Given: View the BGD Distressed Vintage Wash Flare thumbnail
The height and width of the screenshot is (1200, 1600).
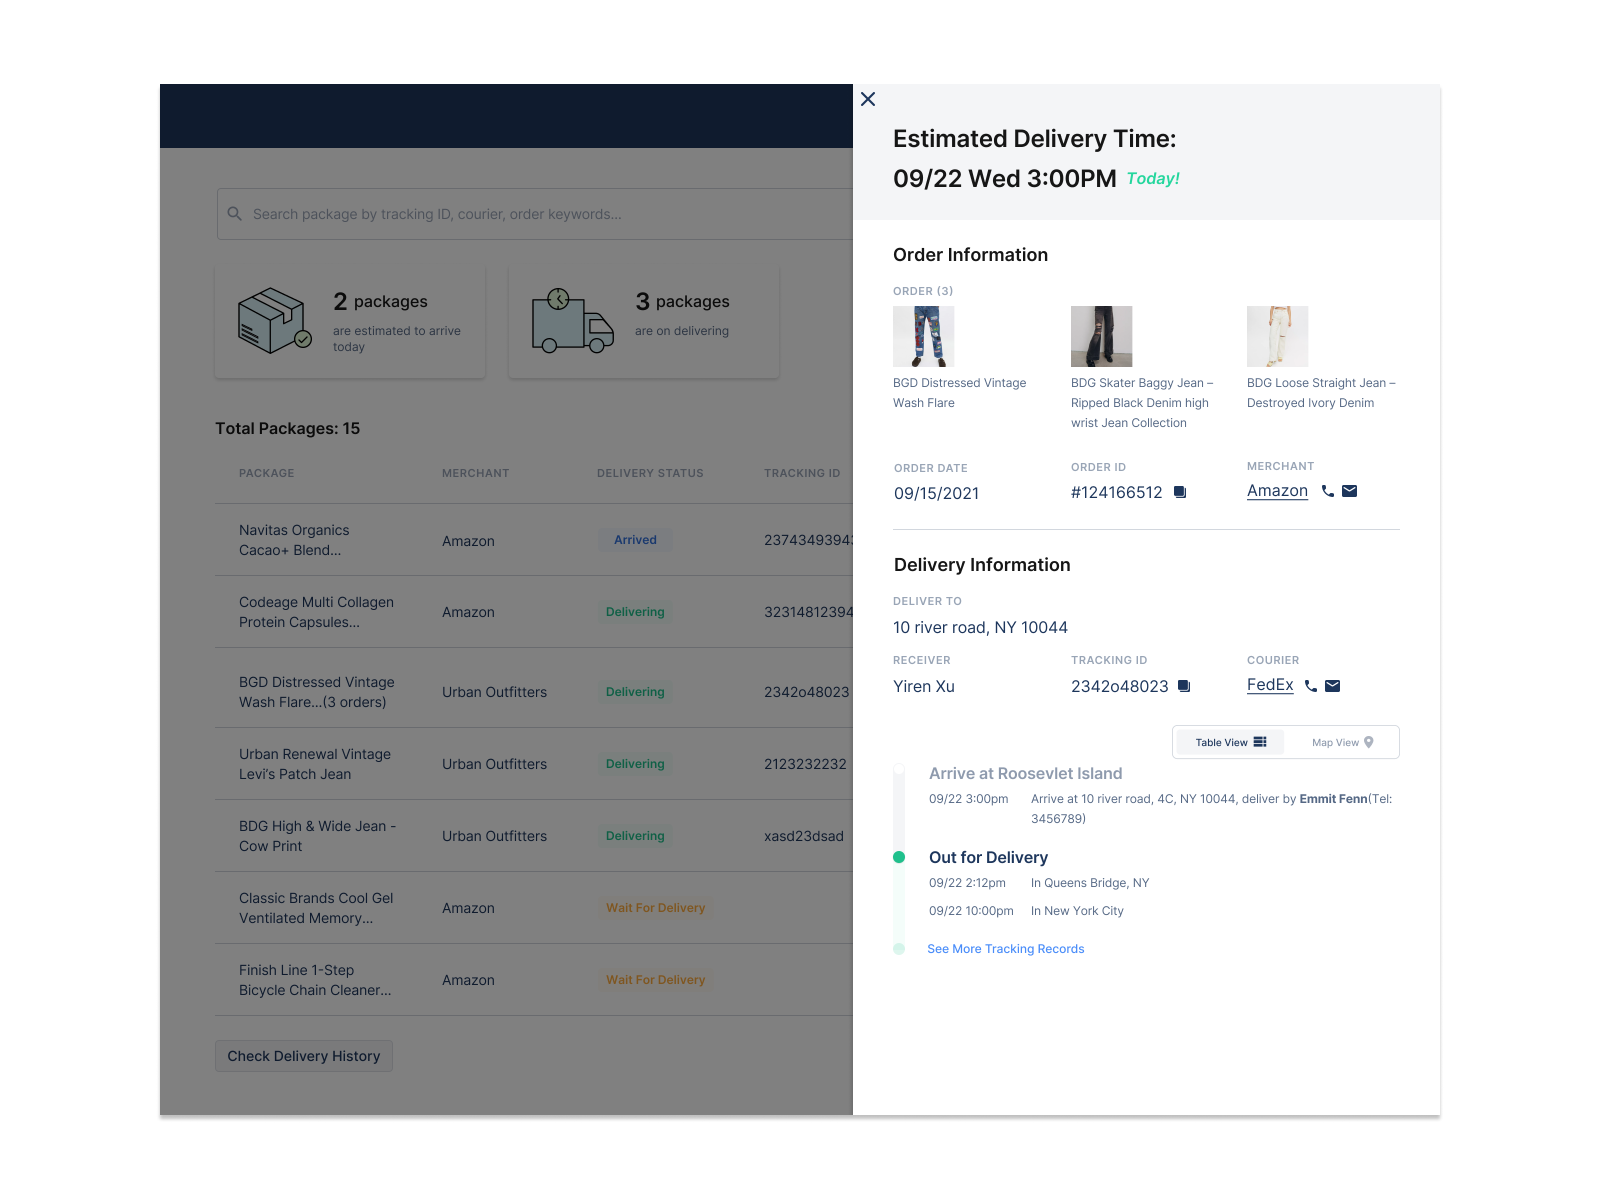Looking at the screenshot, I should tap(923, 336).
